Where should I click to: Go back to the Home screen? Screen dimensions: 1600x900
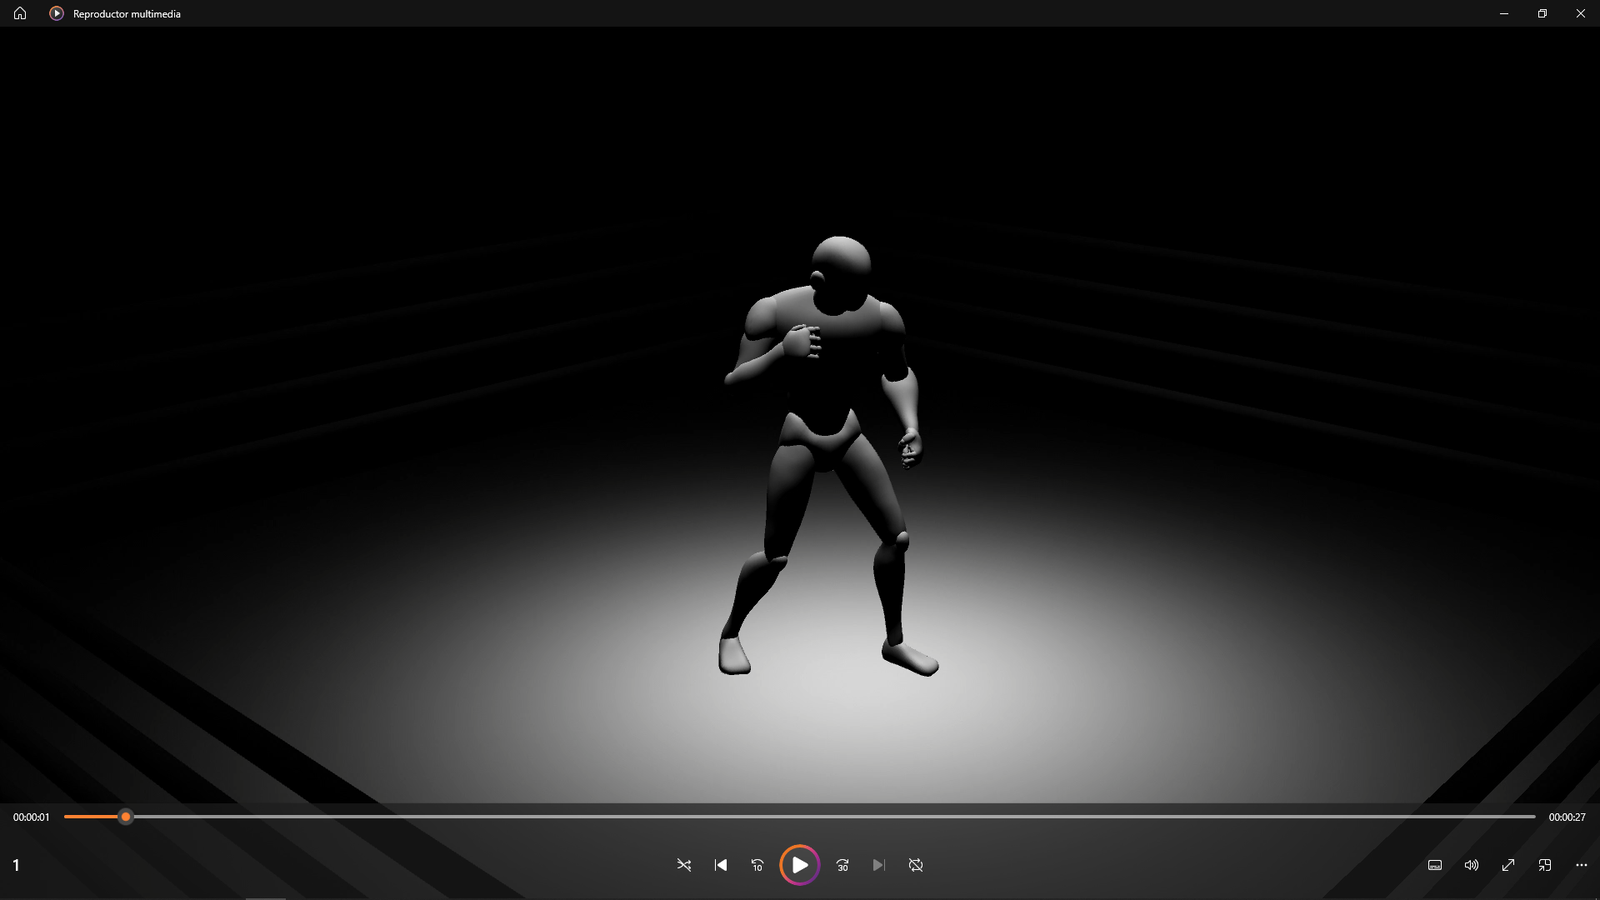[20, 13]
